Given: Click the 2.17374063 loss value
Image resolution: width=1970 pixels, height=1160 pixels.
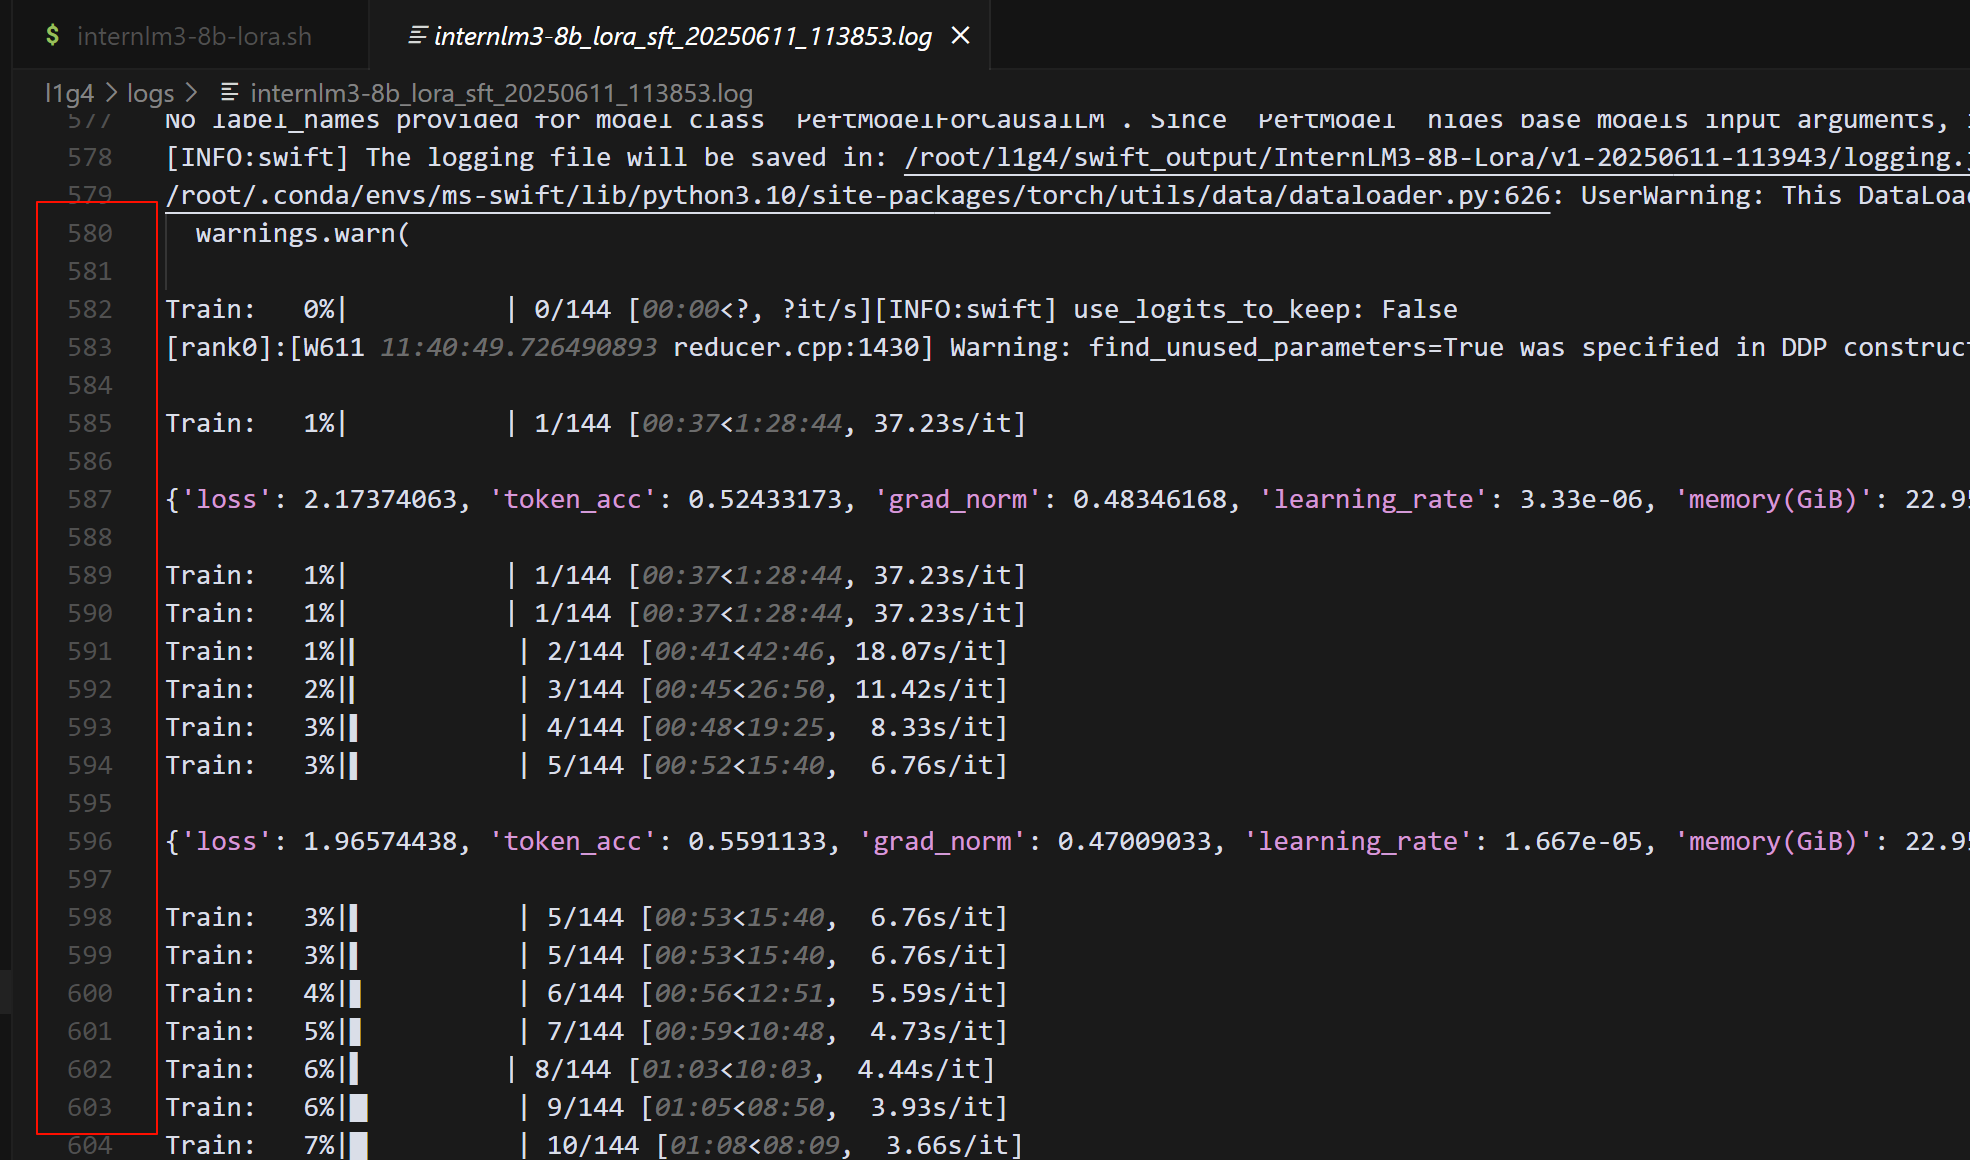Looking at the screenshot, I should (x=380, y=499).
